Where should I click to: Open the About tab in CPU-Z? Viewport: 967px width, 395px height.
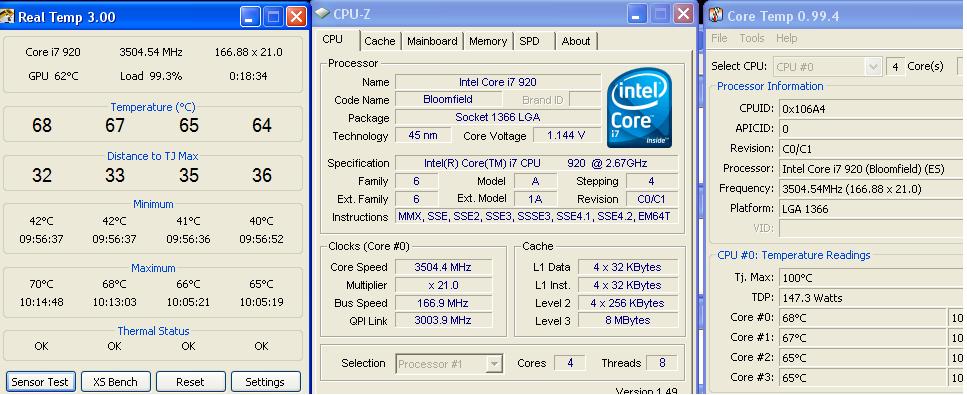pyautogui.click(x=576, y=41)
